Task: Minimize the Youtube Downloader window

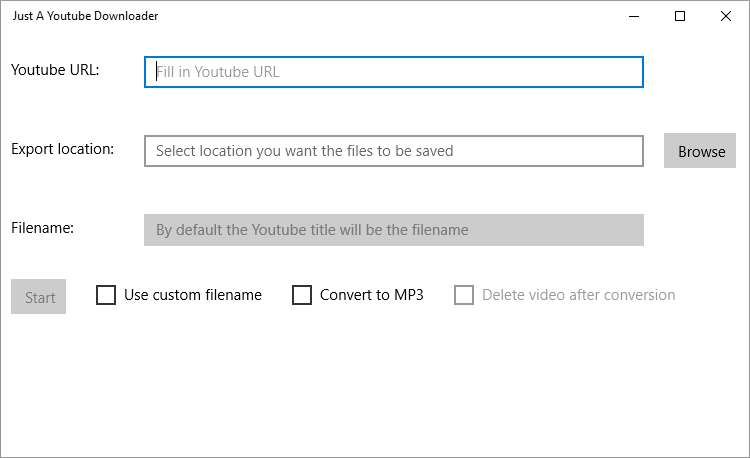Action: coord(634,16)
